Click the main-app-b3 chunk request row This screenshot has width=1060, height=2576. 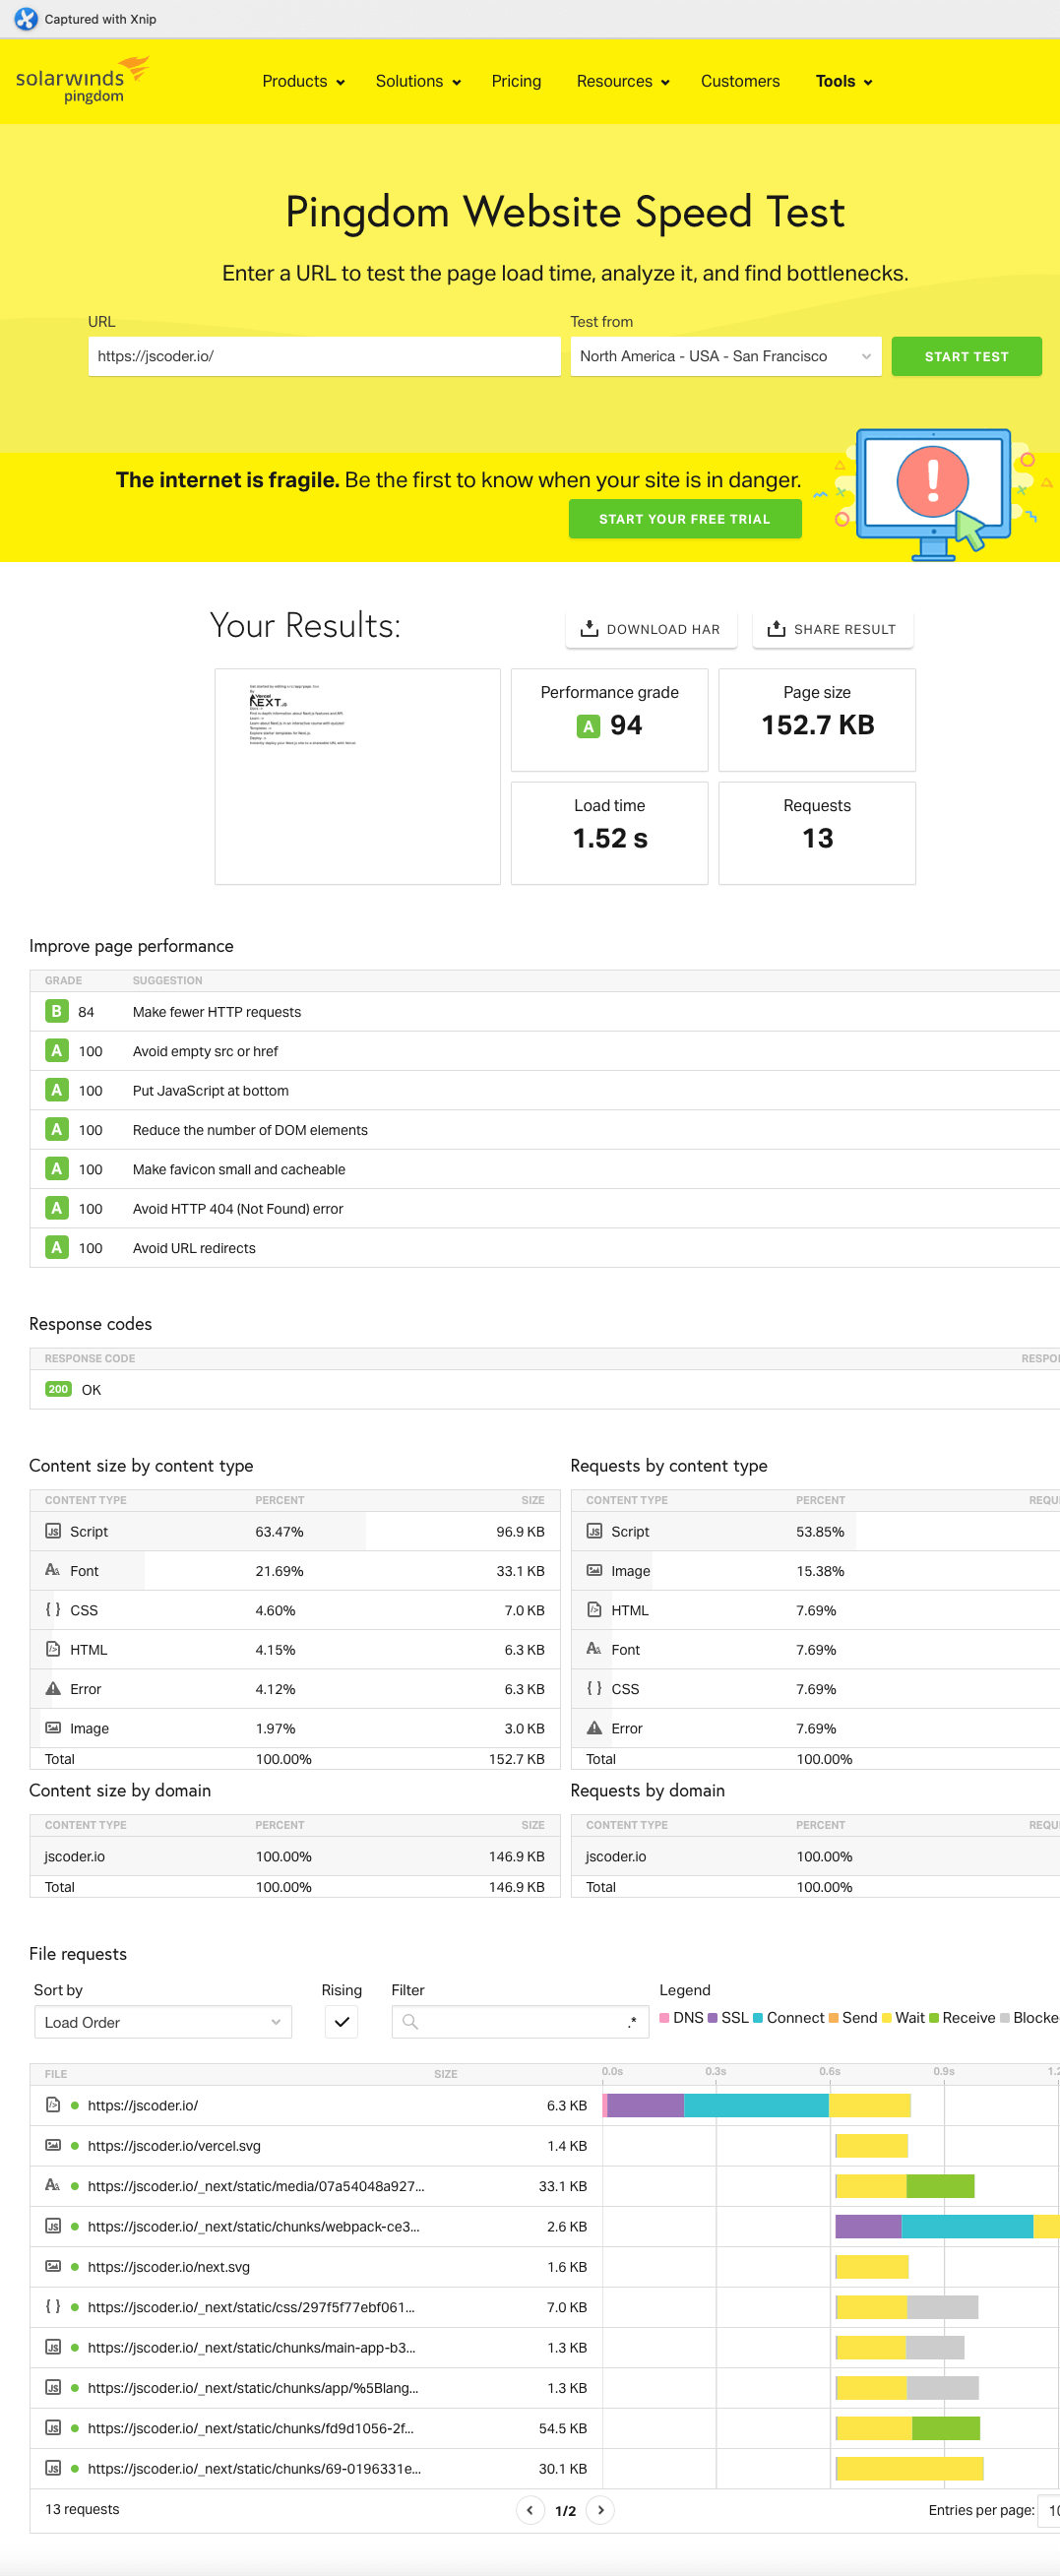pos(545,2347)
